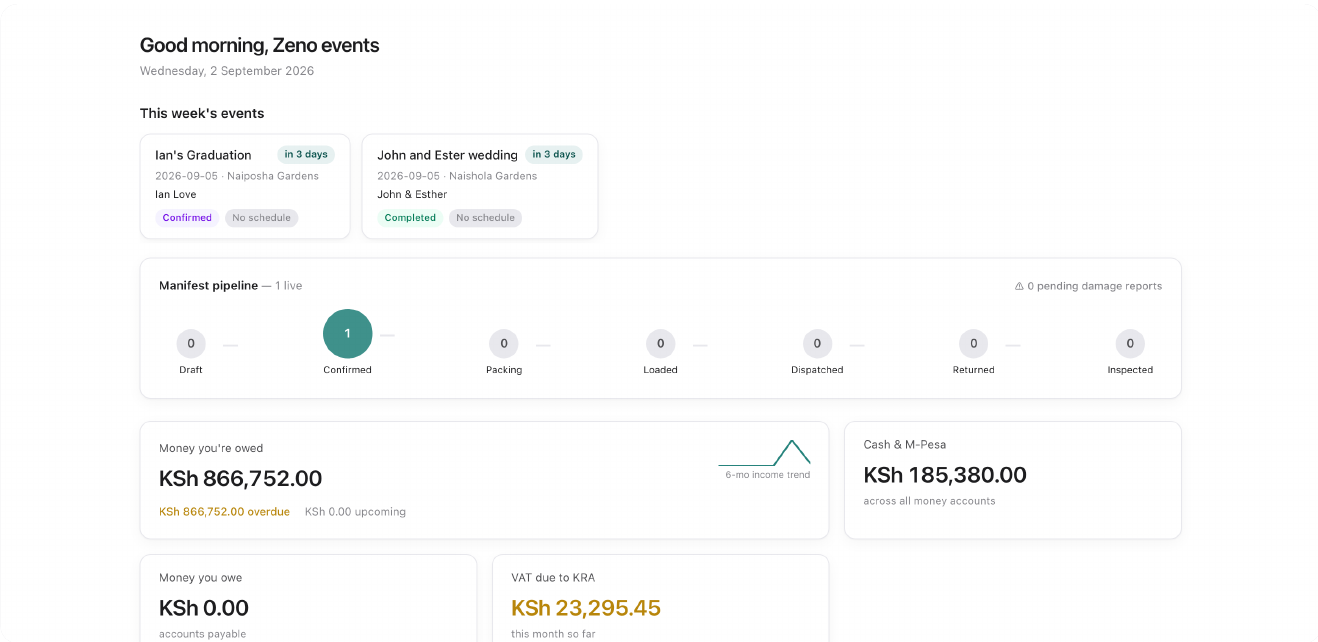
Task: Select the Confirmed pipeline stage circle
Action: coord(348,334)
